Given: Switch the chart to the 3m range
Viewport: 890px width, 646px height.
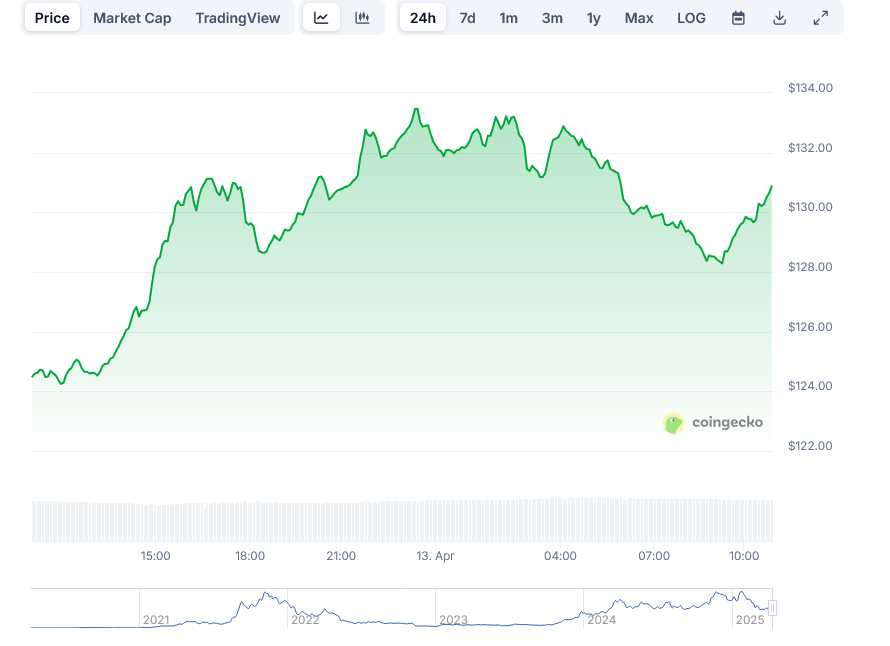Looking at the screenshot, I should click(x=552, y=18).
